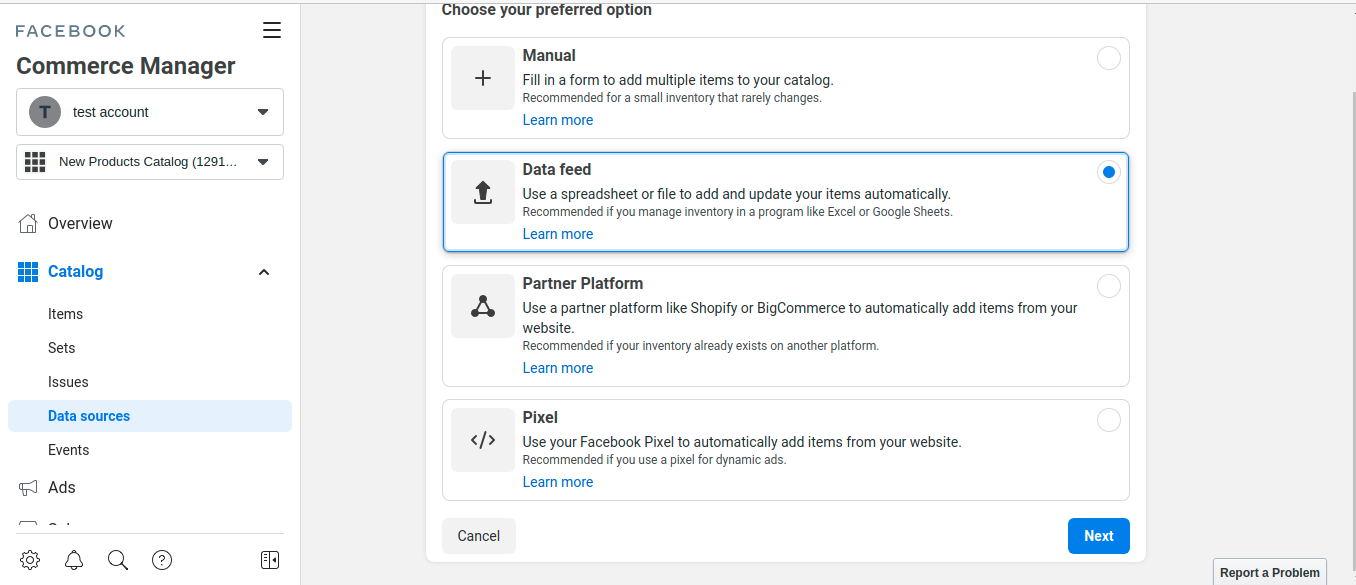Select the Pixel radio button
The height and width of the screenshot is (585, 1356).
(1108, 420)
